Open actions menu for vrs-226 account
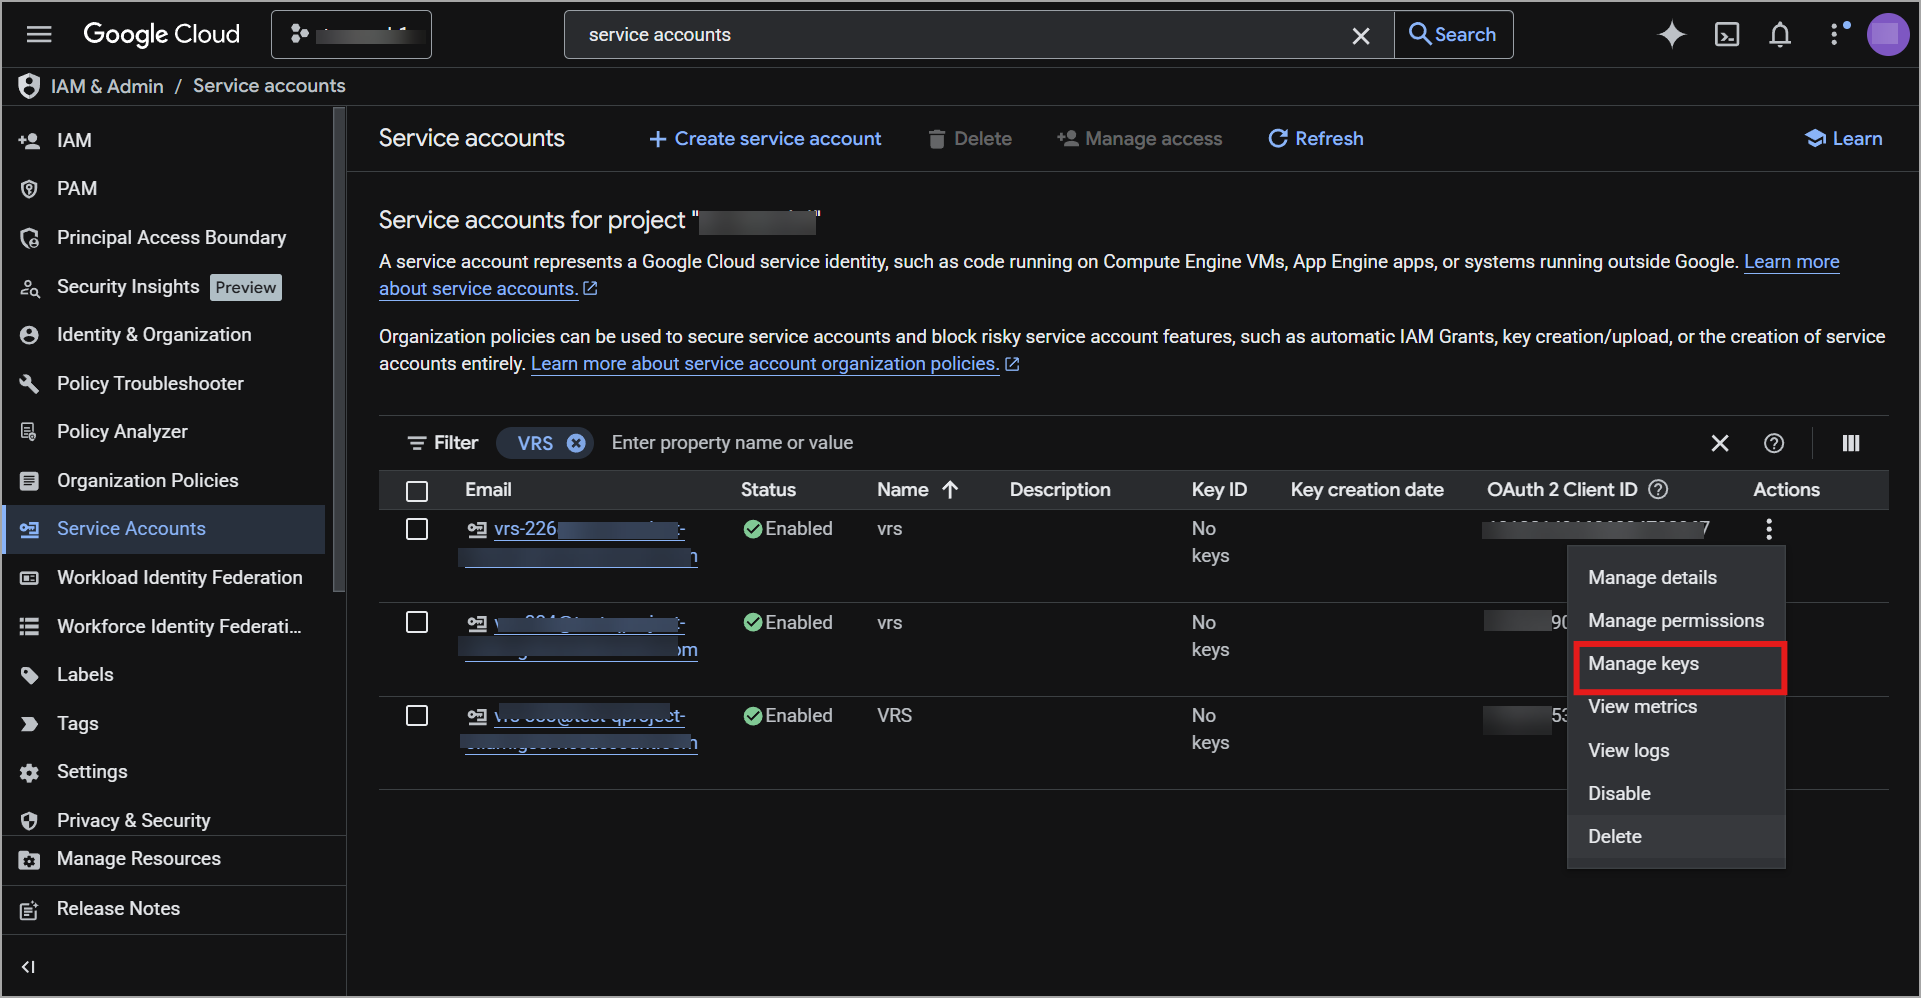Image resolution: width=1921 pixels, height=998 pixels. point(1768,529)
